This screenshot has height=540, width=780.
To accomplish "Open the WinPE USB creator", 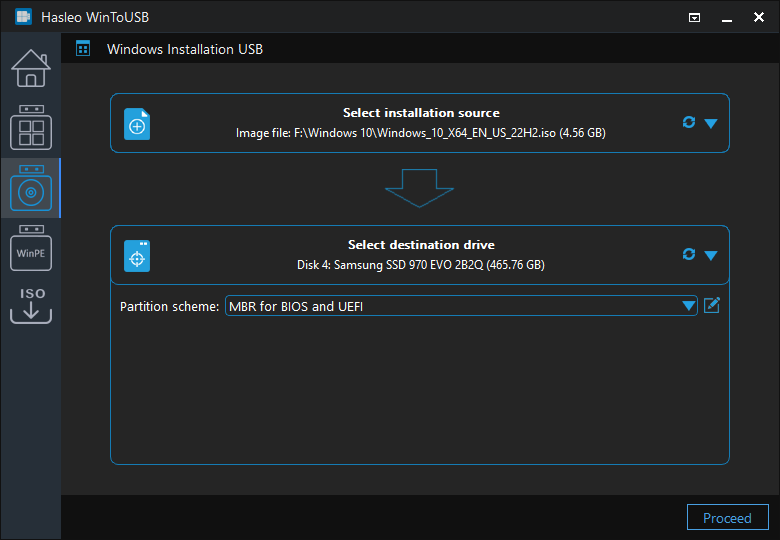I will coord(31,248).
